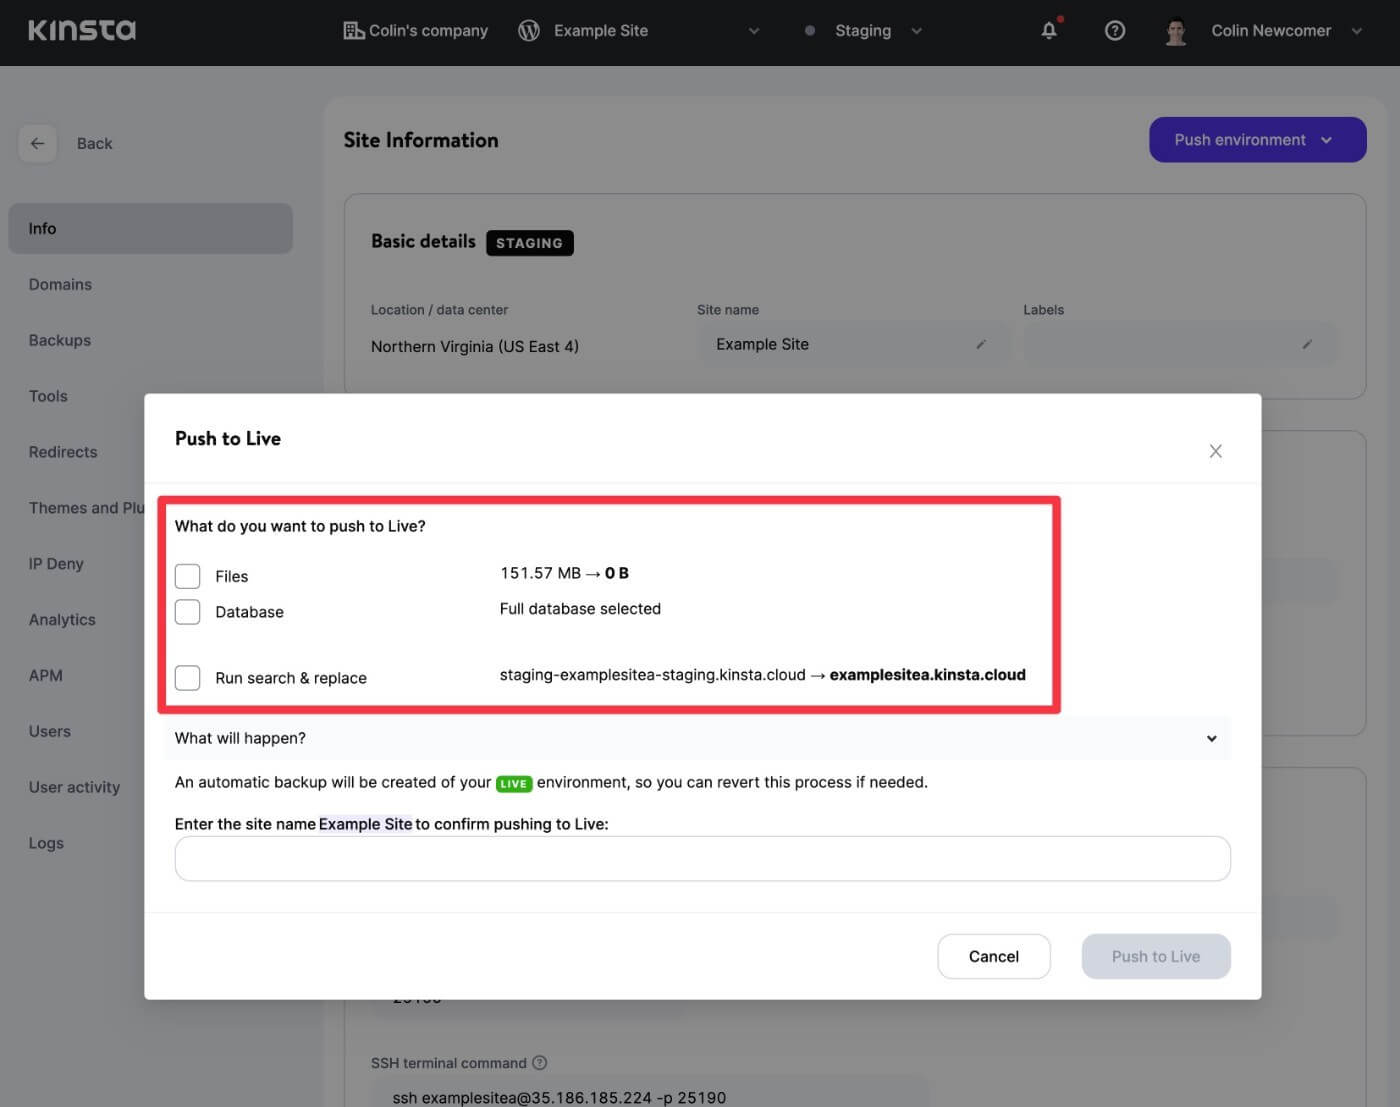Open APM in the sidebar

45,676
